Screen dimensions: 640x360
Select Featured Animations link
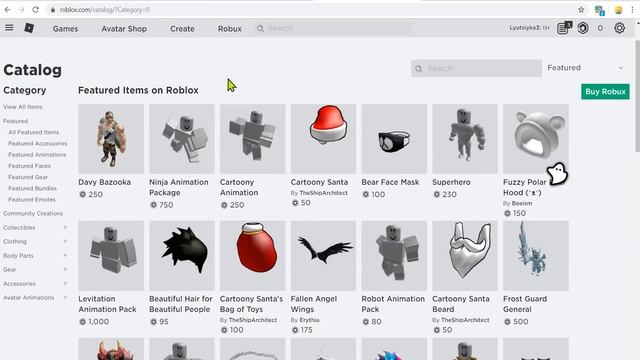click(37, 155)
